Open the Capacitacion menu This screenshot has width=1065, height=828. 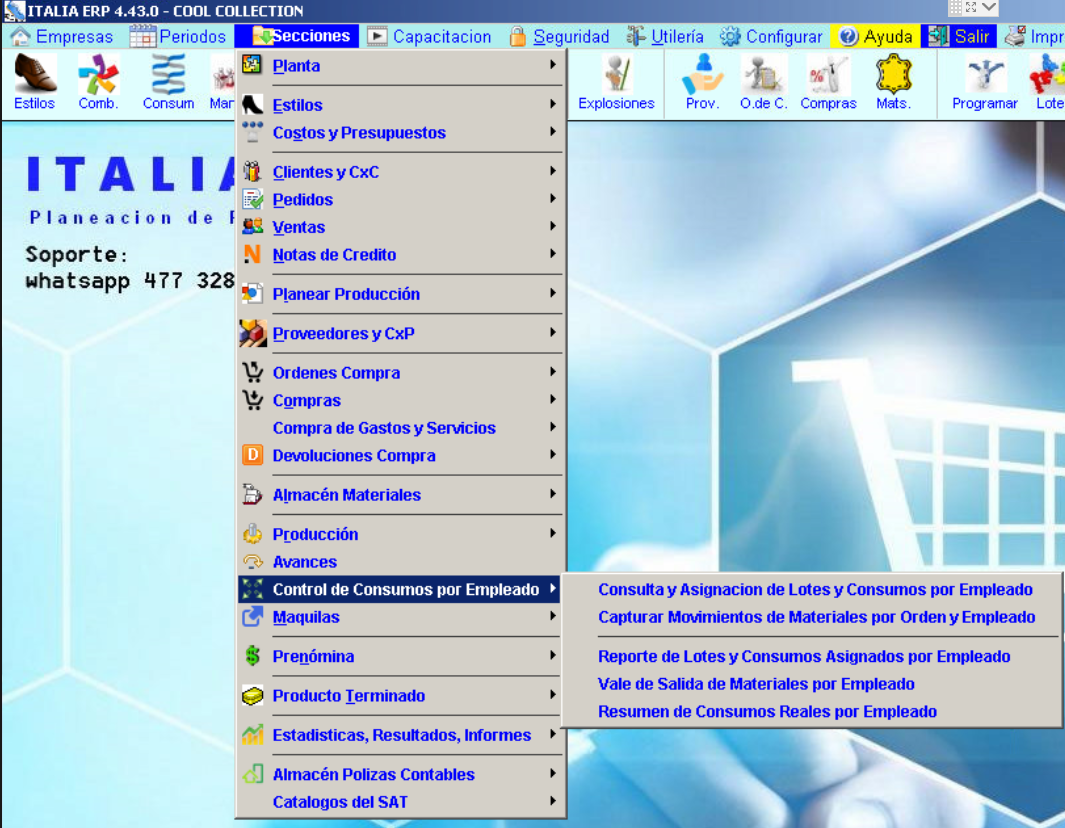[x=429, y=36]
